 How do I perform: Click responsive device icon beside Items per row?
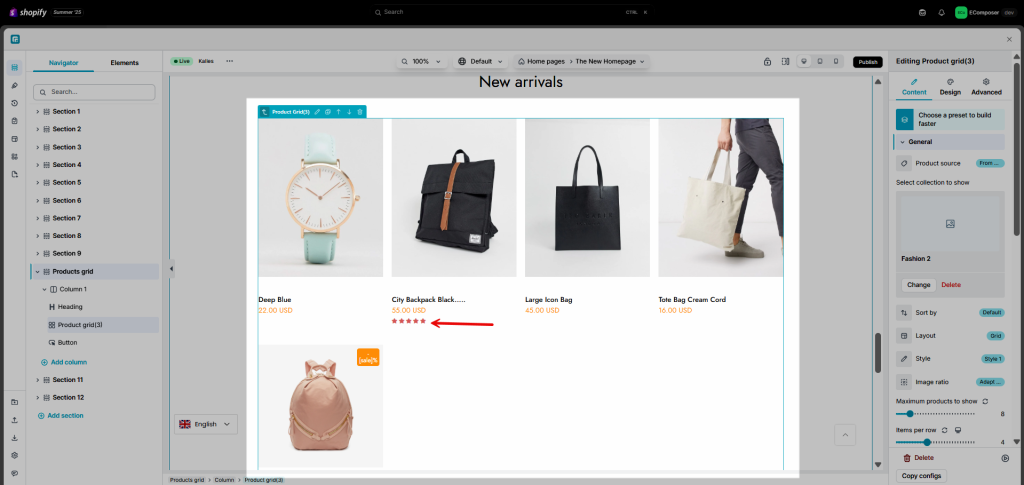point(958,430)
